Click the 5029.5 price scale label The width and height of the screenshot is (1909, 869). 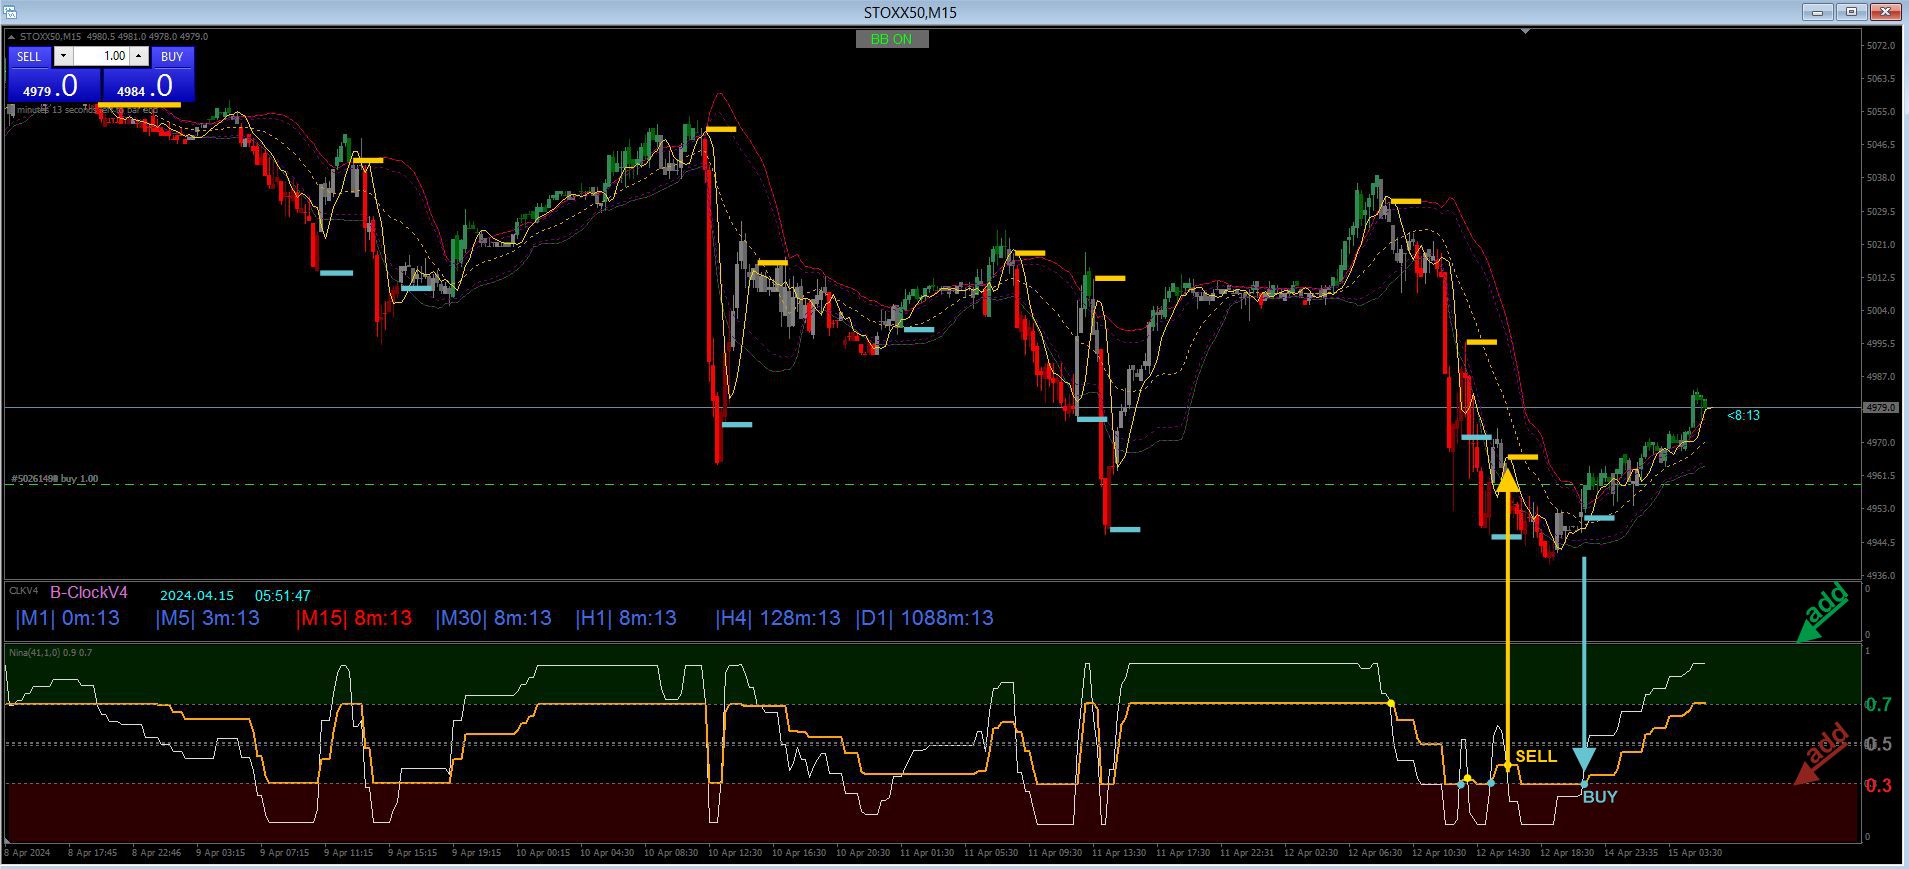tap(1881, 212)
